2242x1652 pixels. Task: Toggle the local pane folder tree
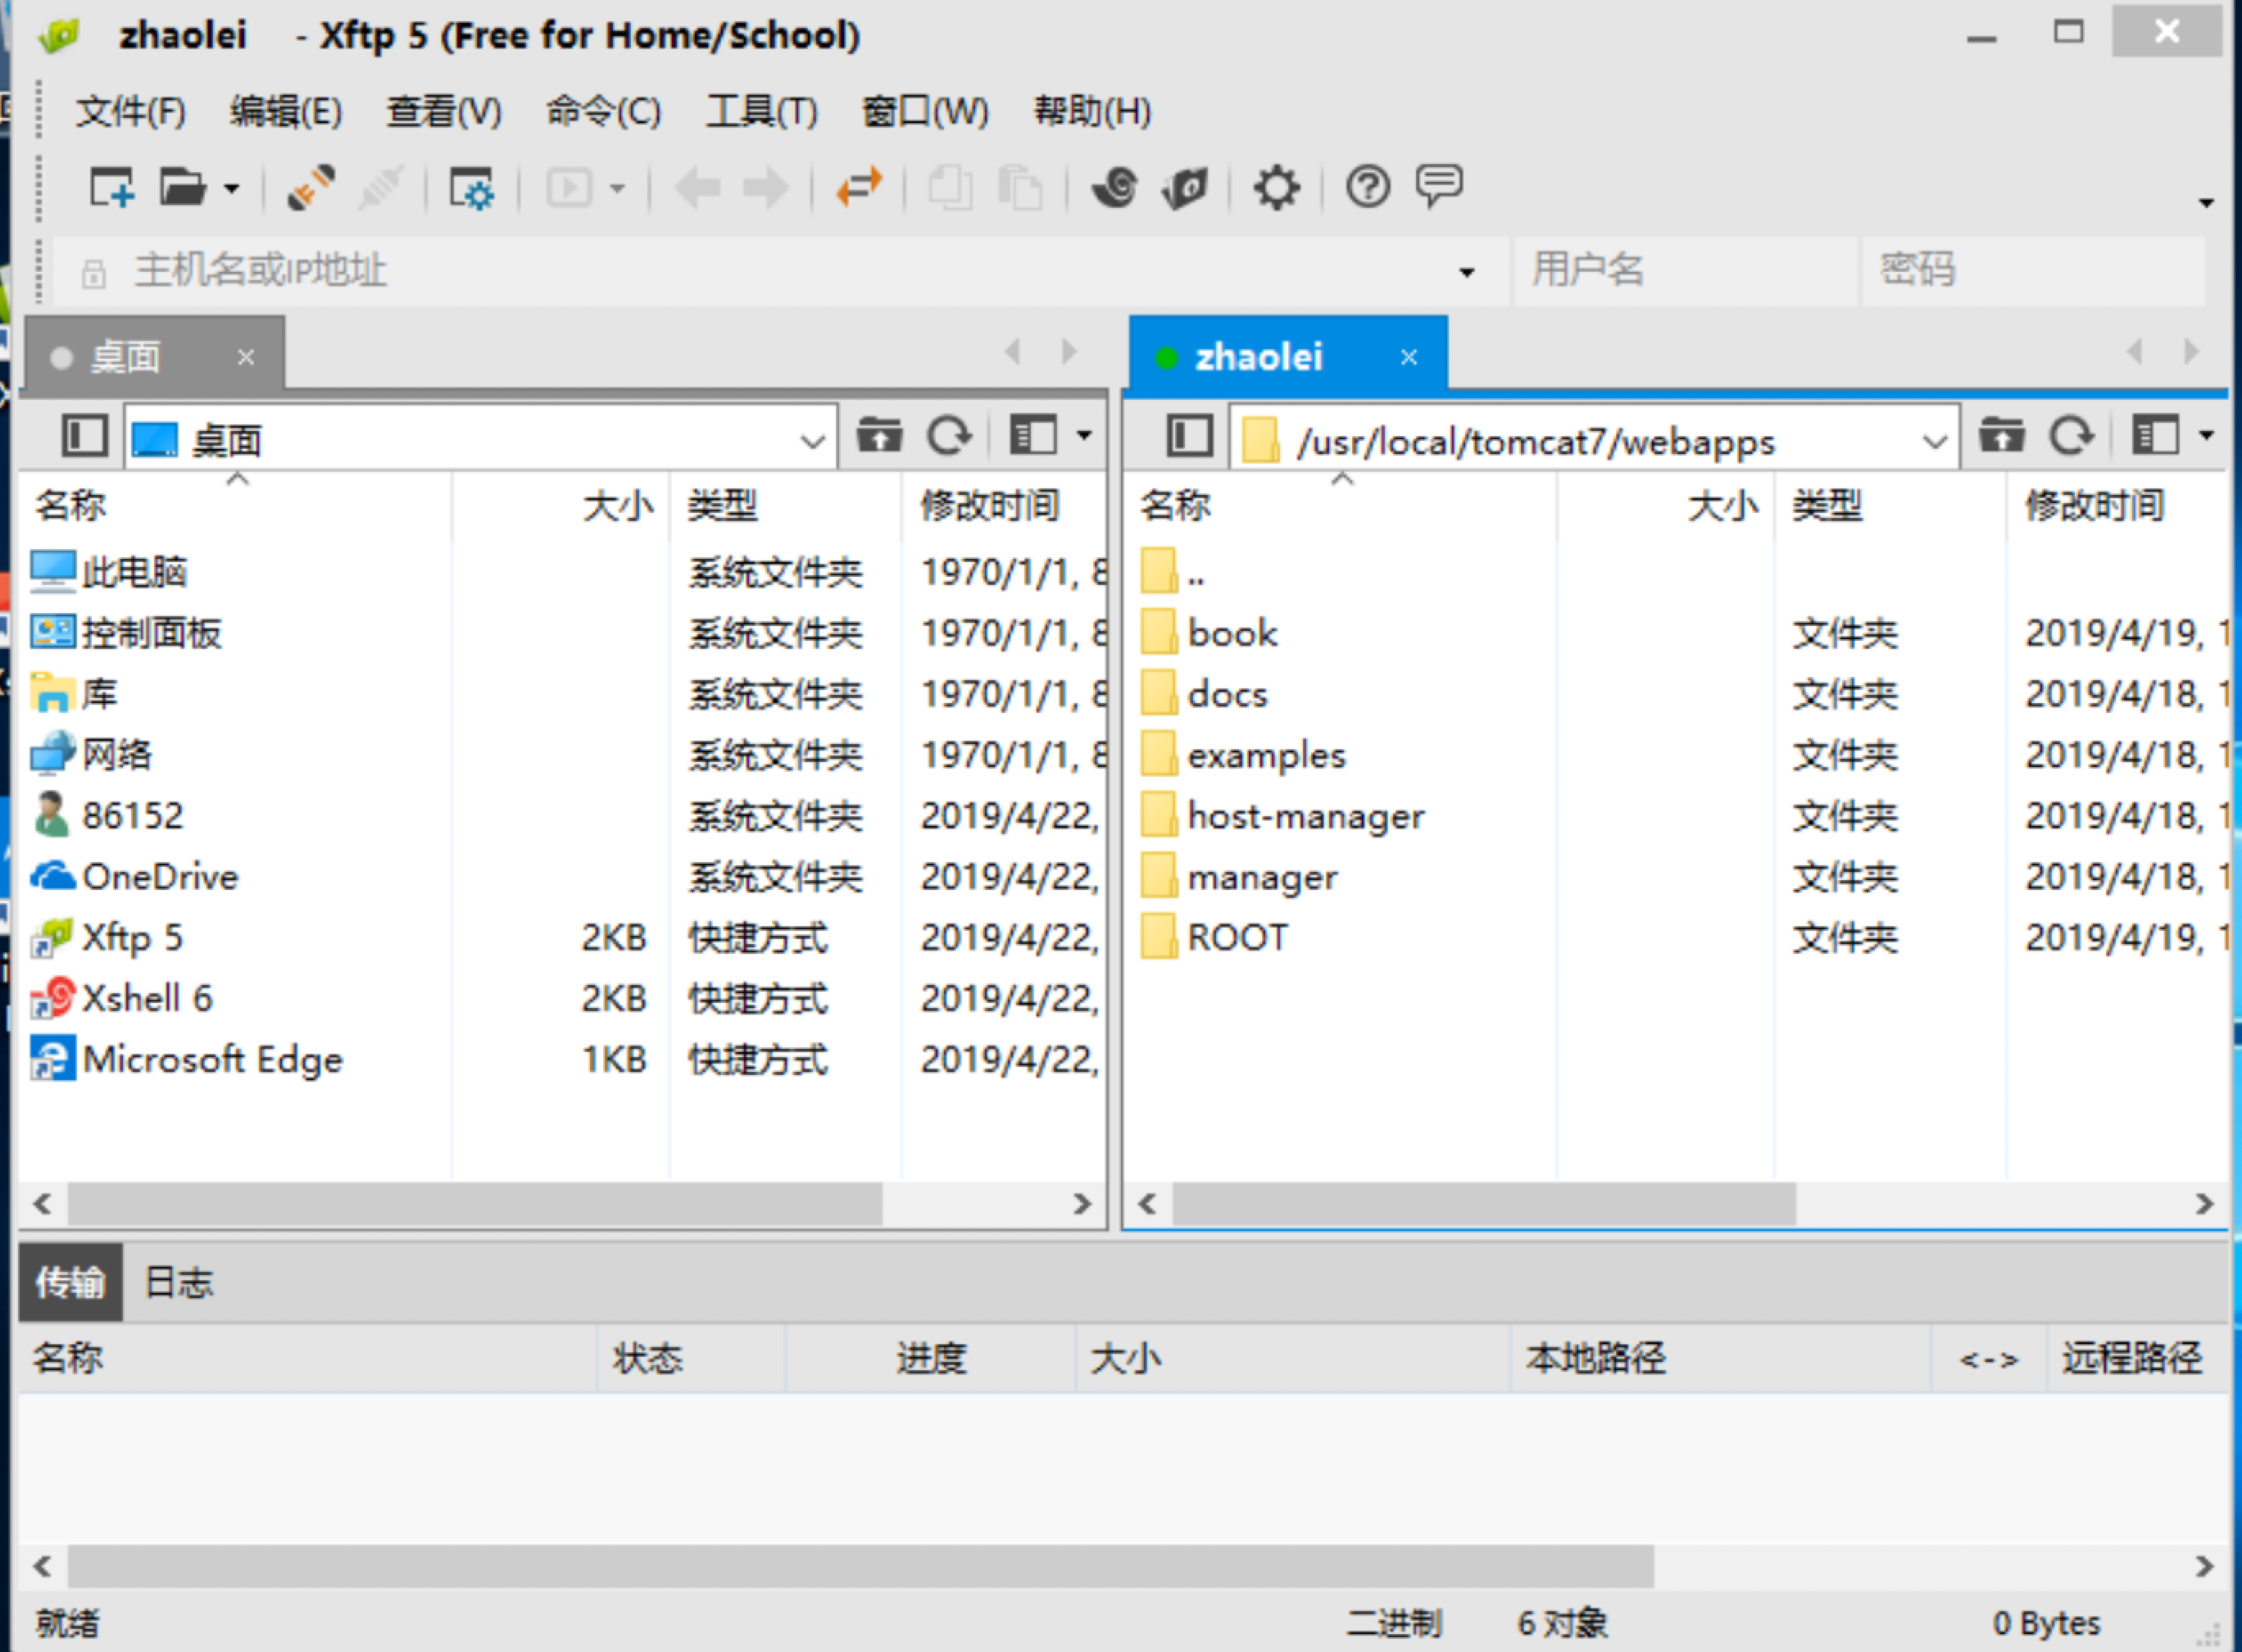coord(84,436)
